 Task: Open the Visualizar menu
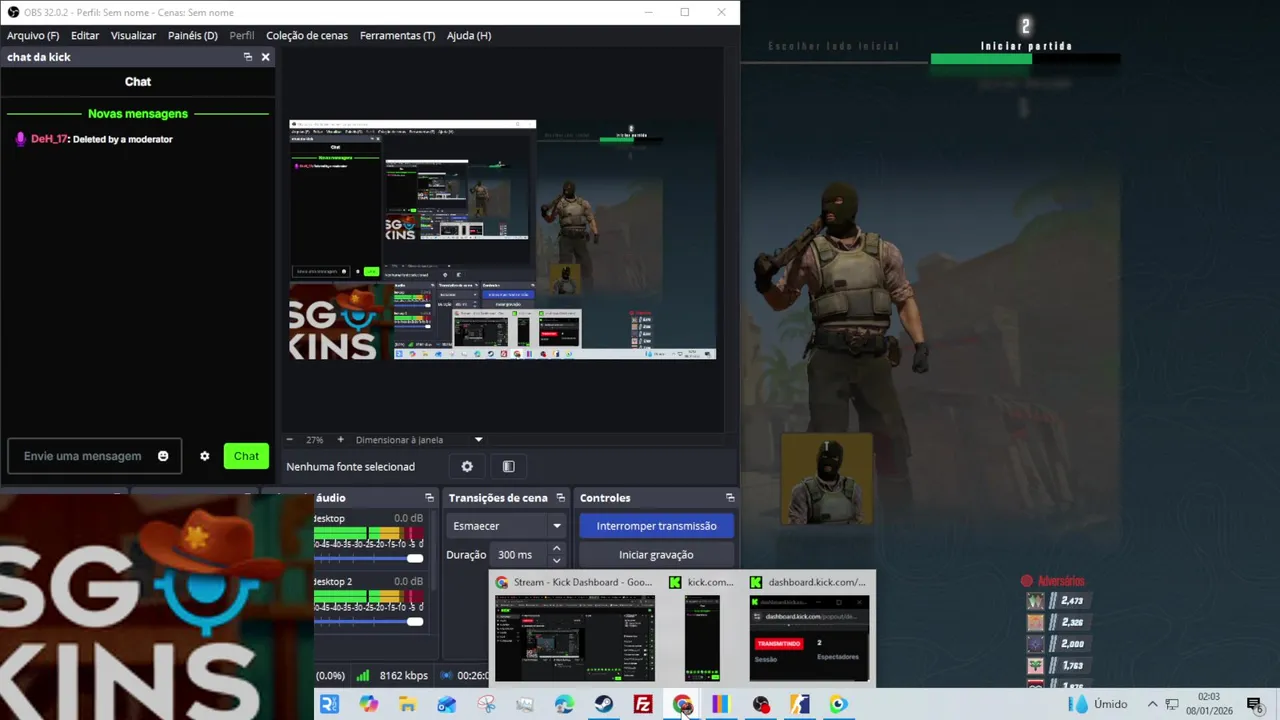(133, 35)
